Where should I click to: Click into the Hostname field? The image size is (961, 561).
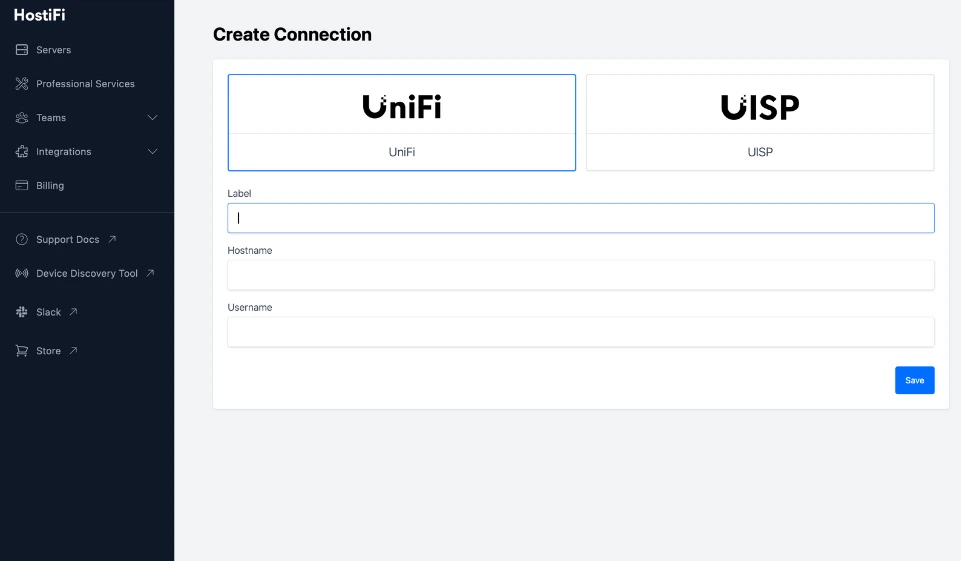[x=580, y=275]
